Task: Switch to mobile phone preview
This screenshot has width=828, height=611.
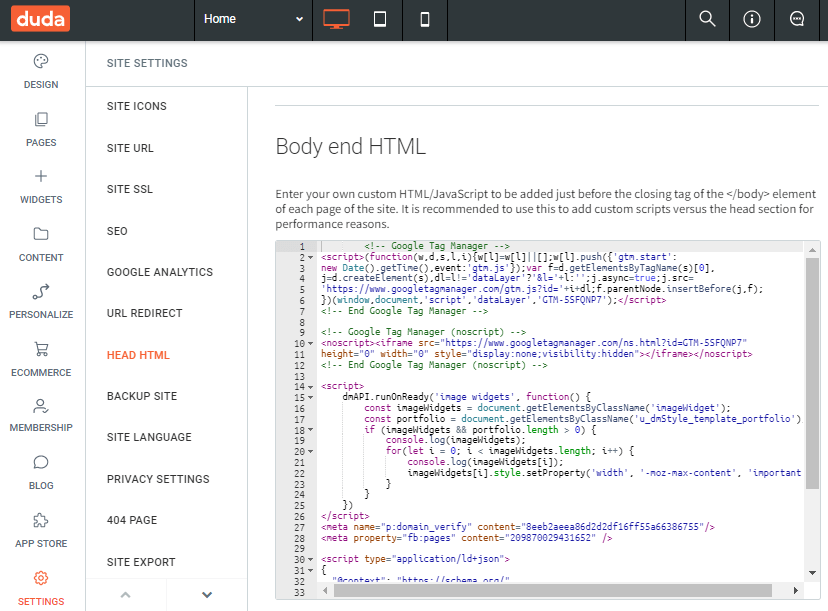Action: click(x=422, y=18)
